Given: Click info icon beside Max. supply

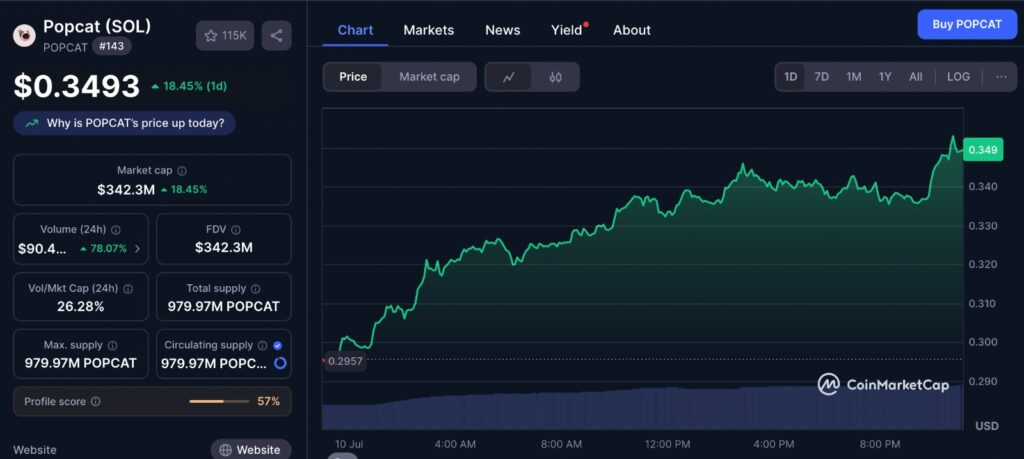Looking at the screenshot, I should (112, 345).
